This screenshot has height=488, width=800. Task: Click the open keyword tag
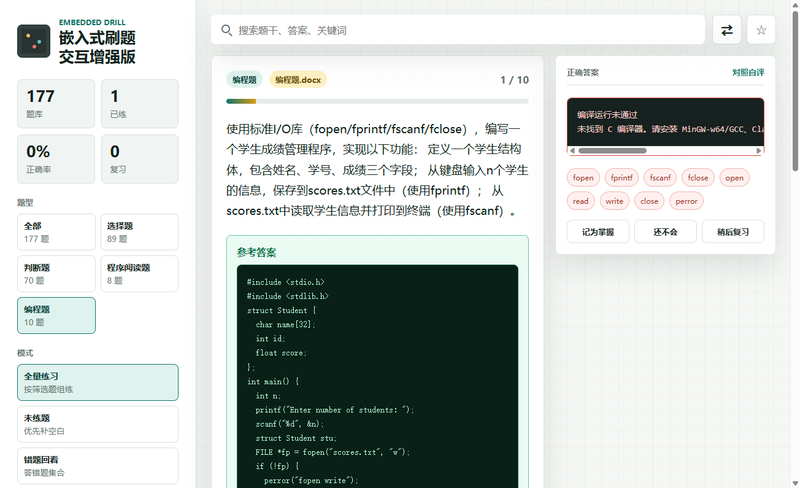(x=734, y=178)
